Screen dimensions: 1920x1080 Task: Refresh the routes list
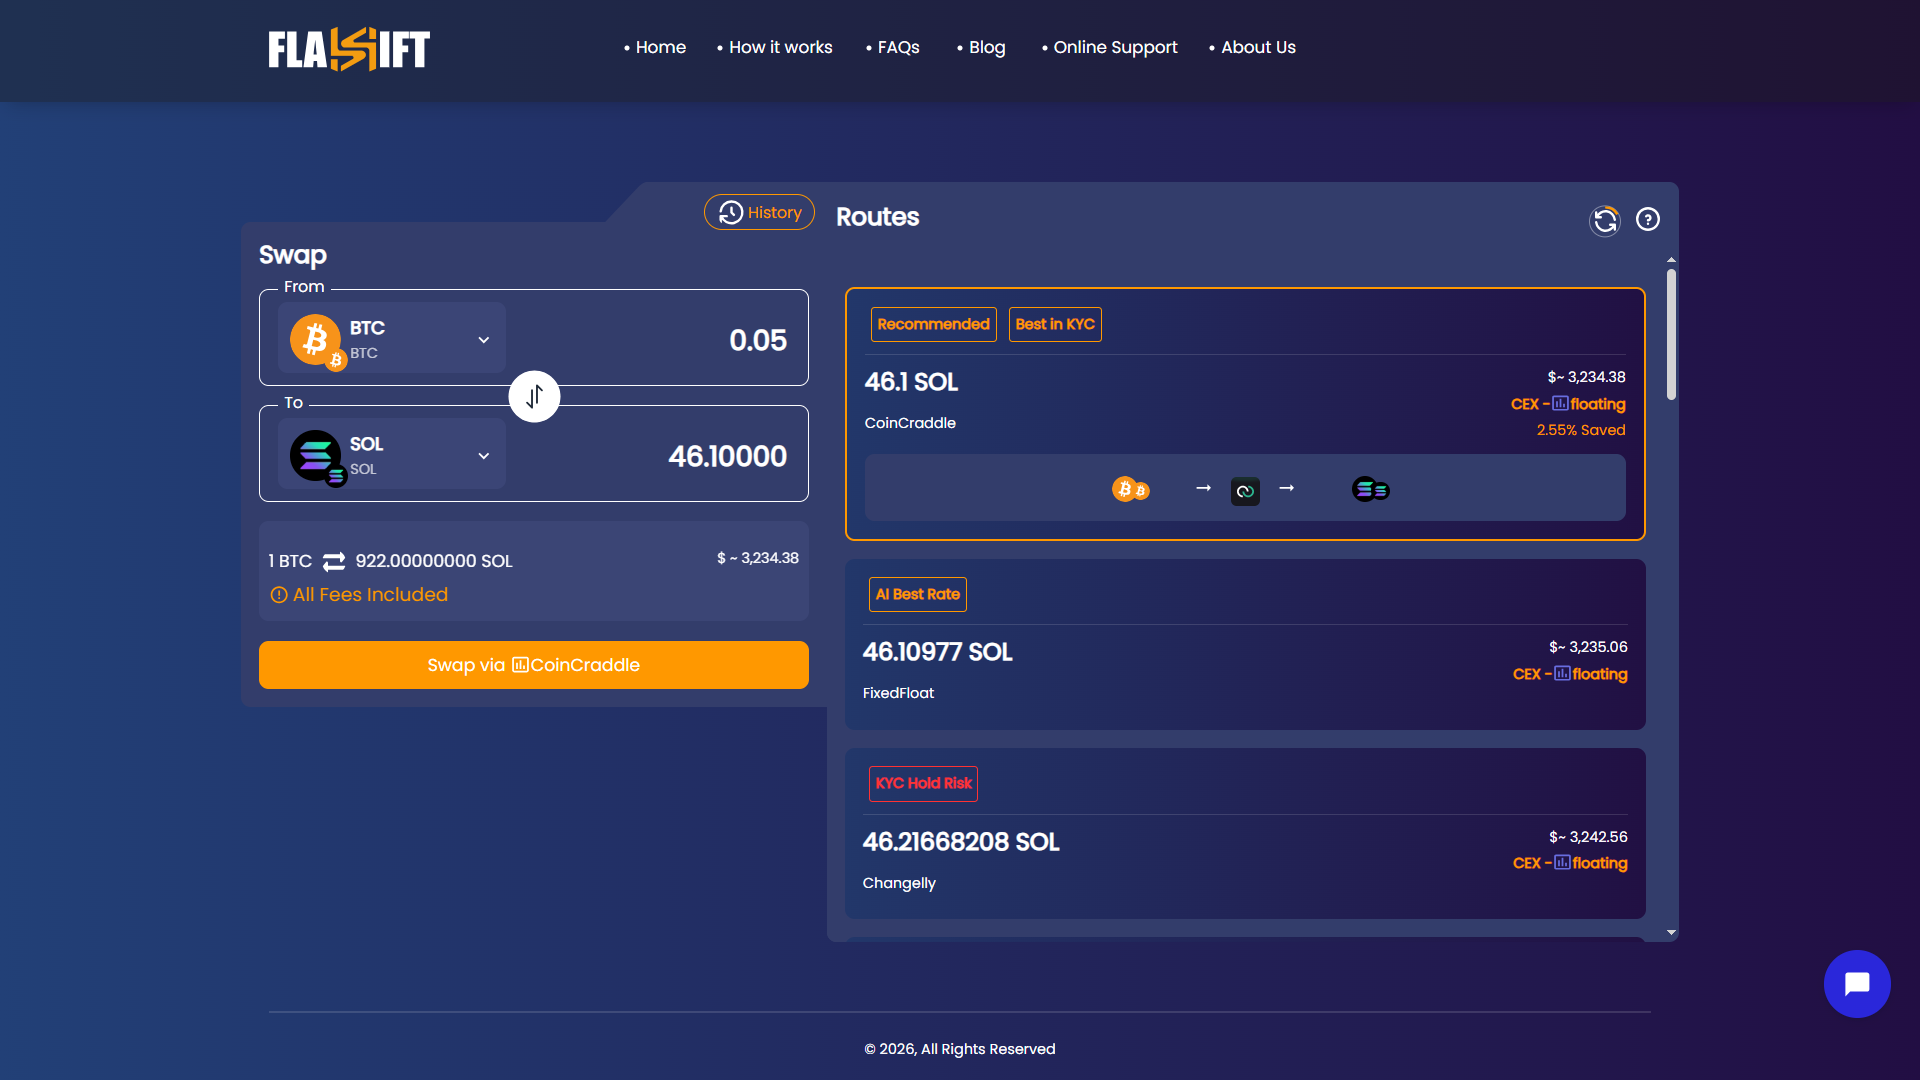(1605, 220)
